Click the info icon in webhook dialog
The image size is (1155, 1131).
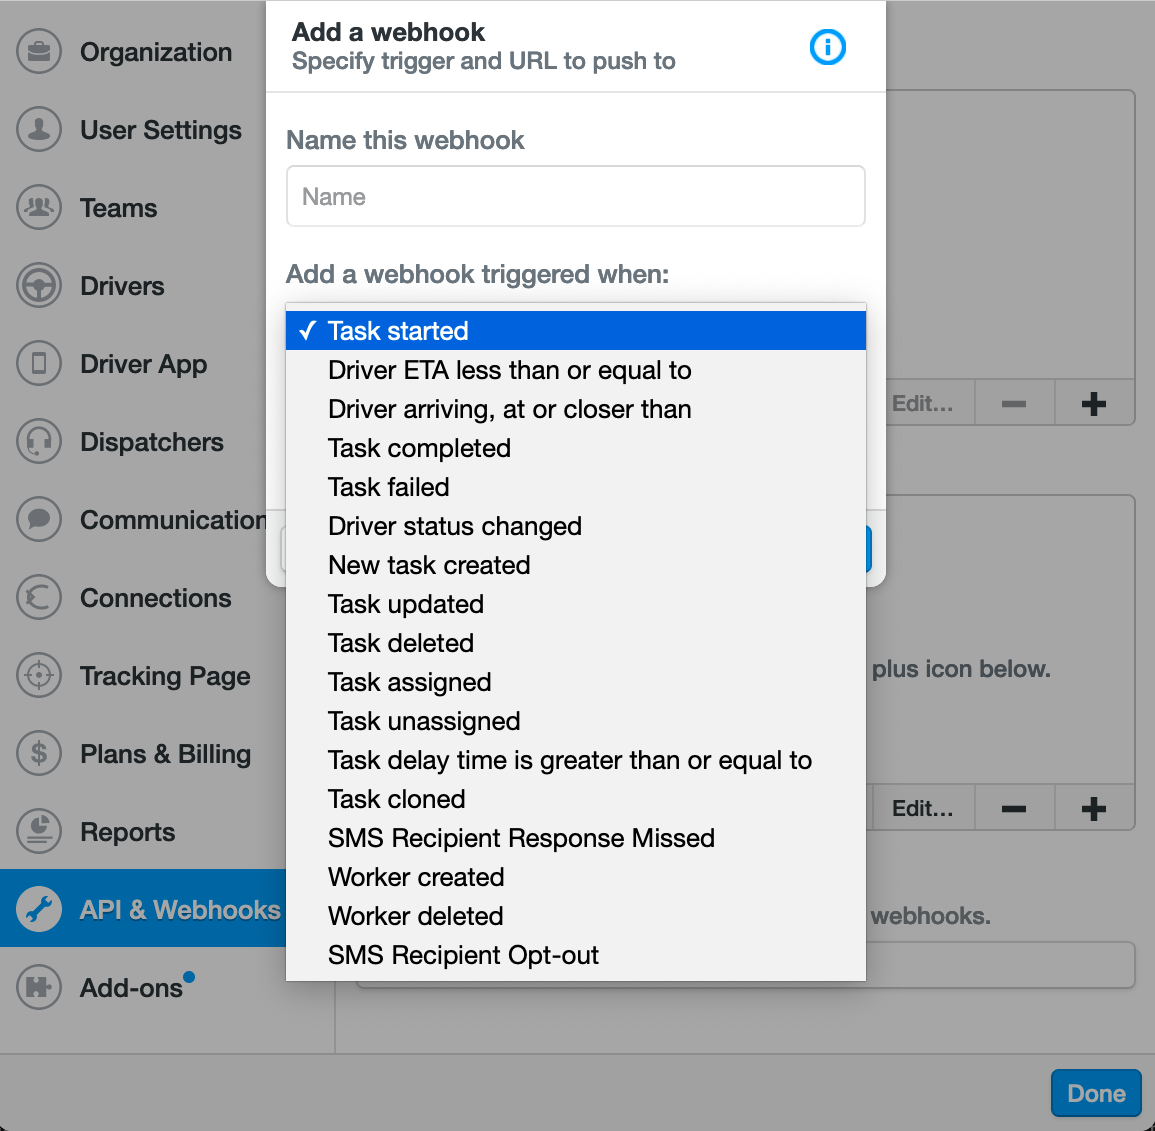tap(827, 48)
